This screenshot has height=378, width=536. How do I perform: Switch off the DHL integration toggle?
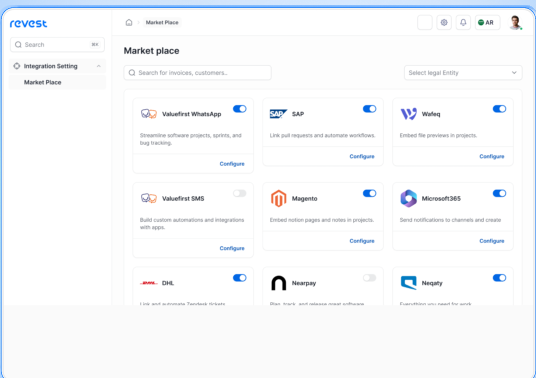click(240, 278)
